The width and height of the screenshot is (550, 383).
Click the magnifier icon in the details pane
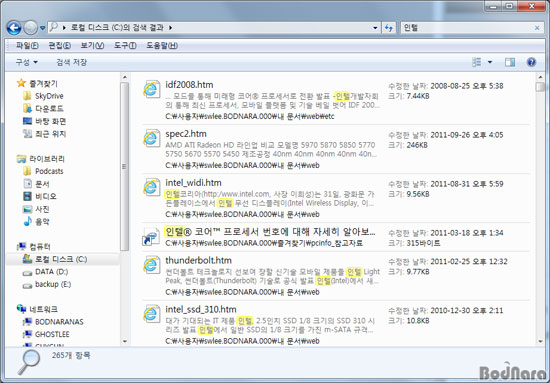[28, 362]
